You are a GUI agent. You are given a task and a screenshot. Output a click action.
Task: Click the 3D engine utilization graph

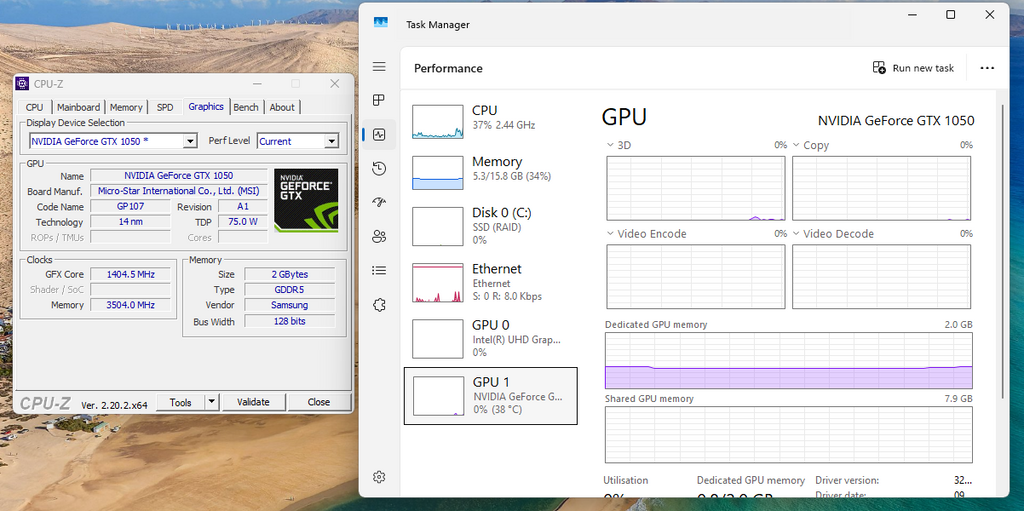click(x=696, y=188)
